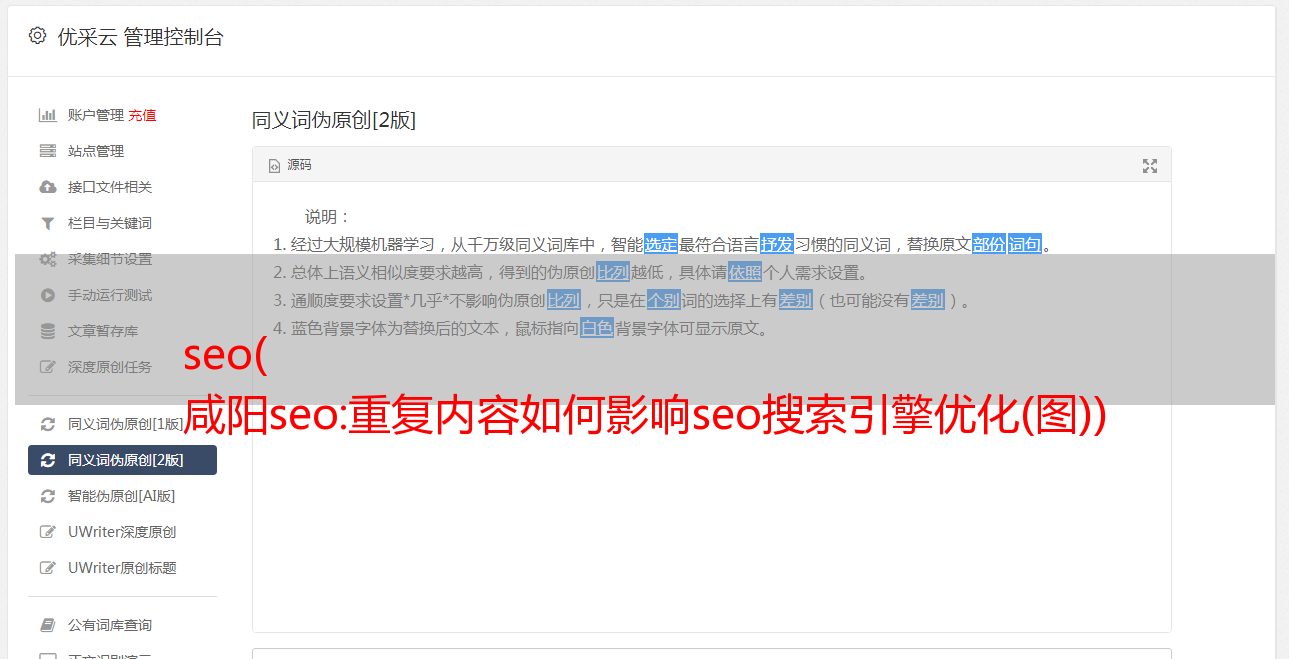1289x659 pixels.
Task: Click the settings gear icon beside 优采云
Action: (37, 36)
